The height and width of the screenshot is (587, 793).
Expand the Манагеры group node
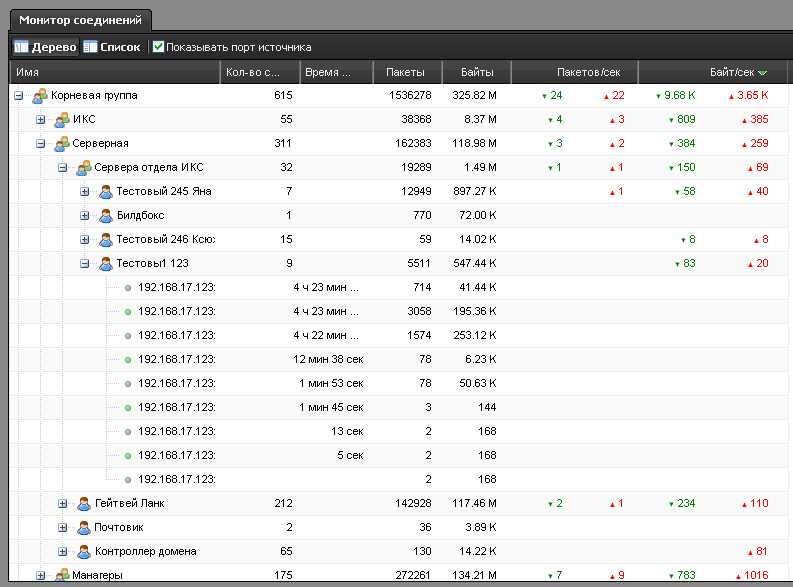[41, 575]
